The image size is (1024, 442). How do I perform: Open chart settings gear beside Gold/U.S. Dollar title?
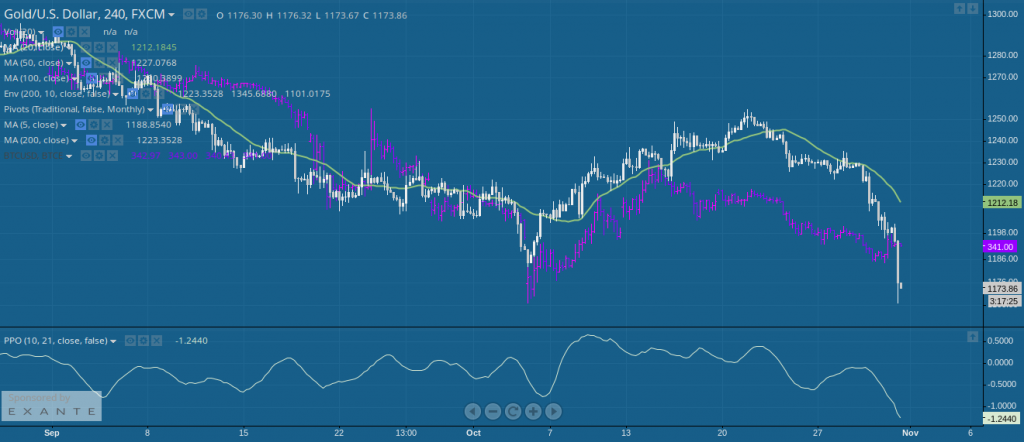203,15
